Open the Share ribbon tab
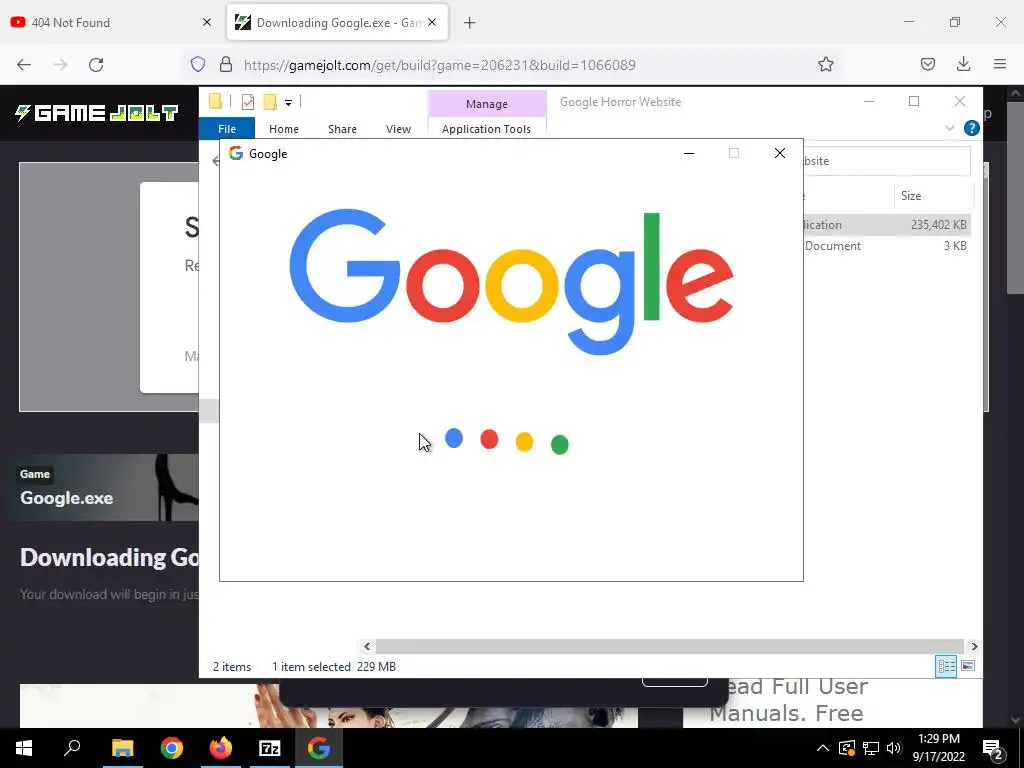 click(342, 129)
